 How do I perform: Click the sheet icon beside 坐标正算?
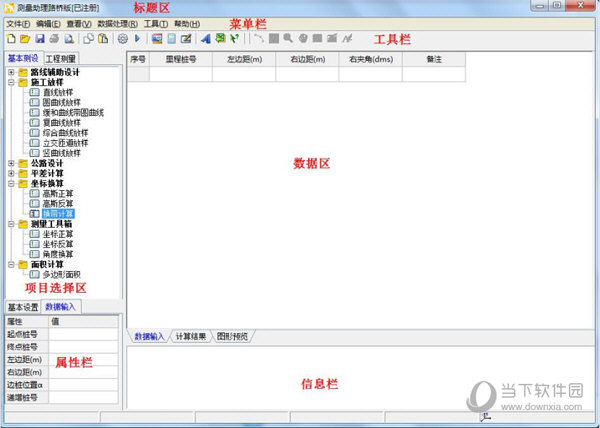click(x=34, y=234)
